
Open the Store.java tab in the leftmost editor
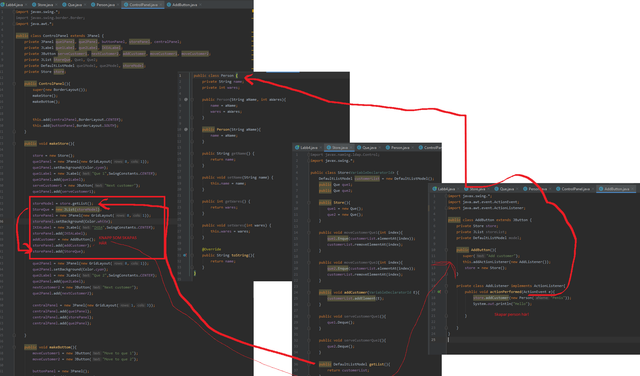point(45,4)
